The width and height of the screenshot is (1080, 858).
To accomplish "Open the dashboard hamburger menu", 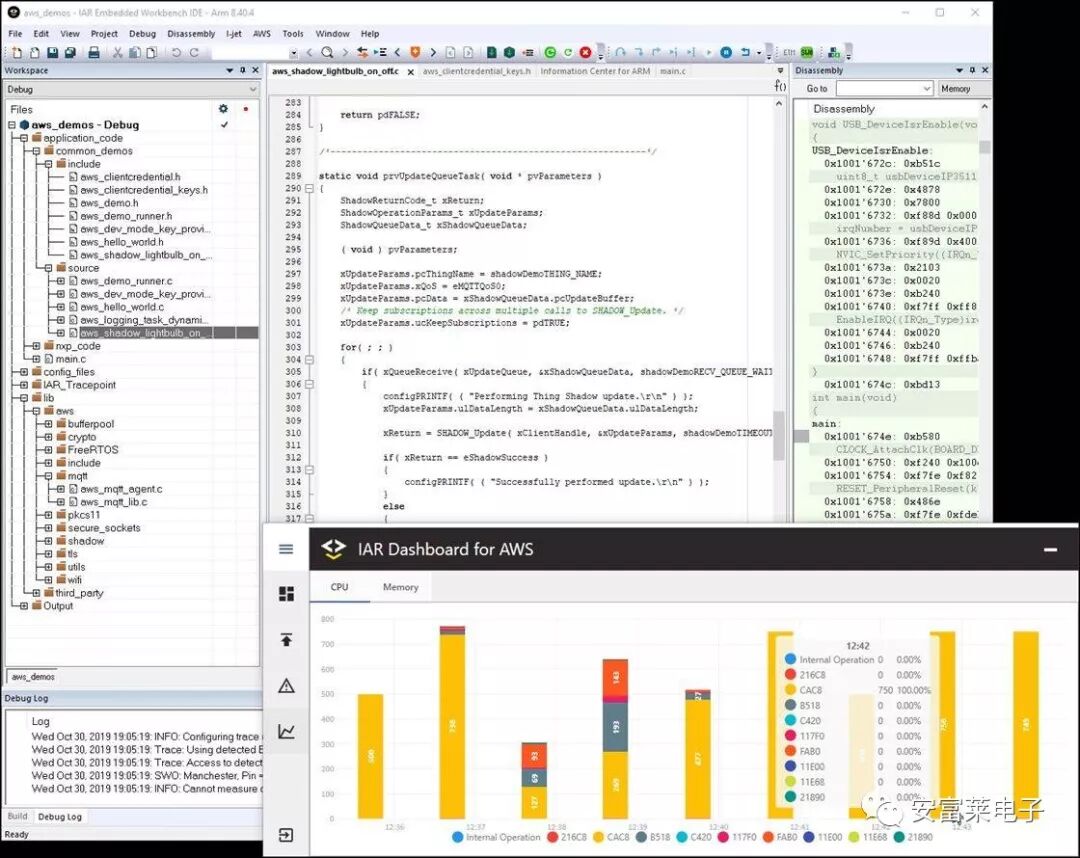I will tap(286, 549).
